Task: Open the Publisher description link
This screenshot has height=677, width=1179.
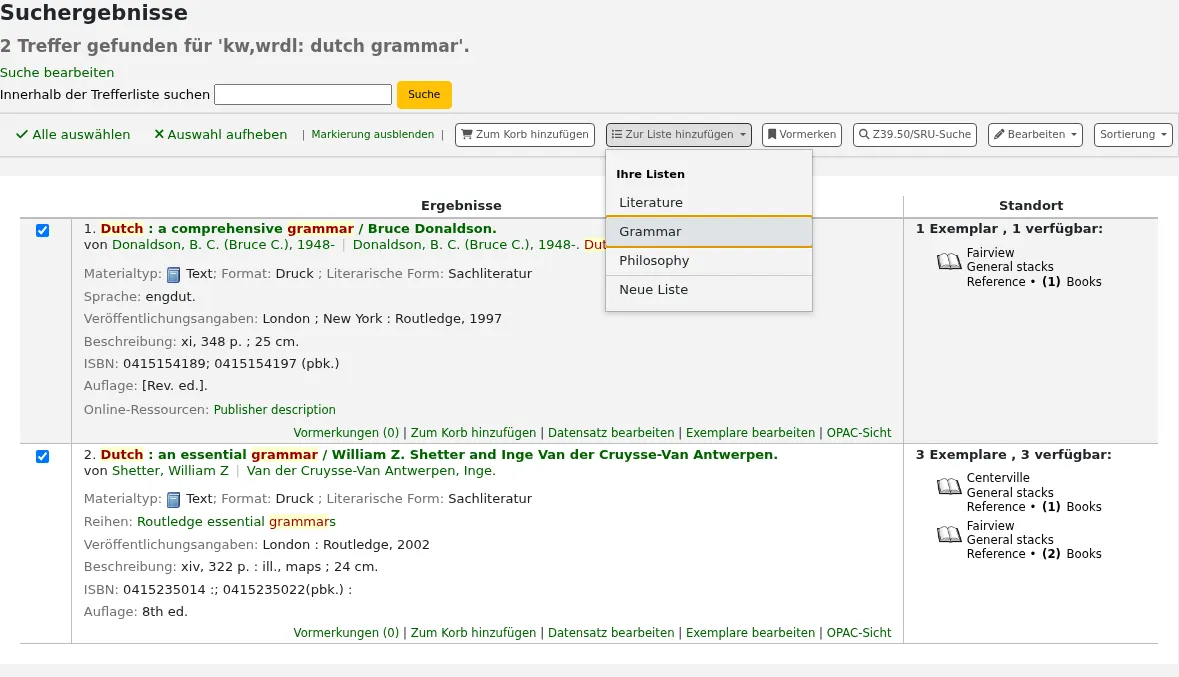Action: pos(274,409)
